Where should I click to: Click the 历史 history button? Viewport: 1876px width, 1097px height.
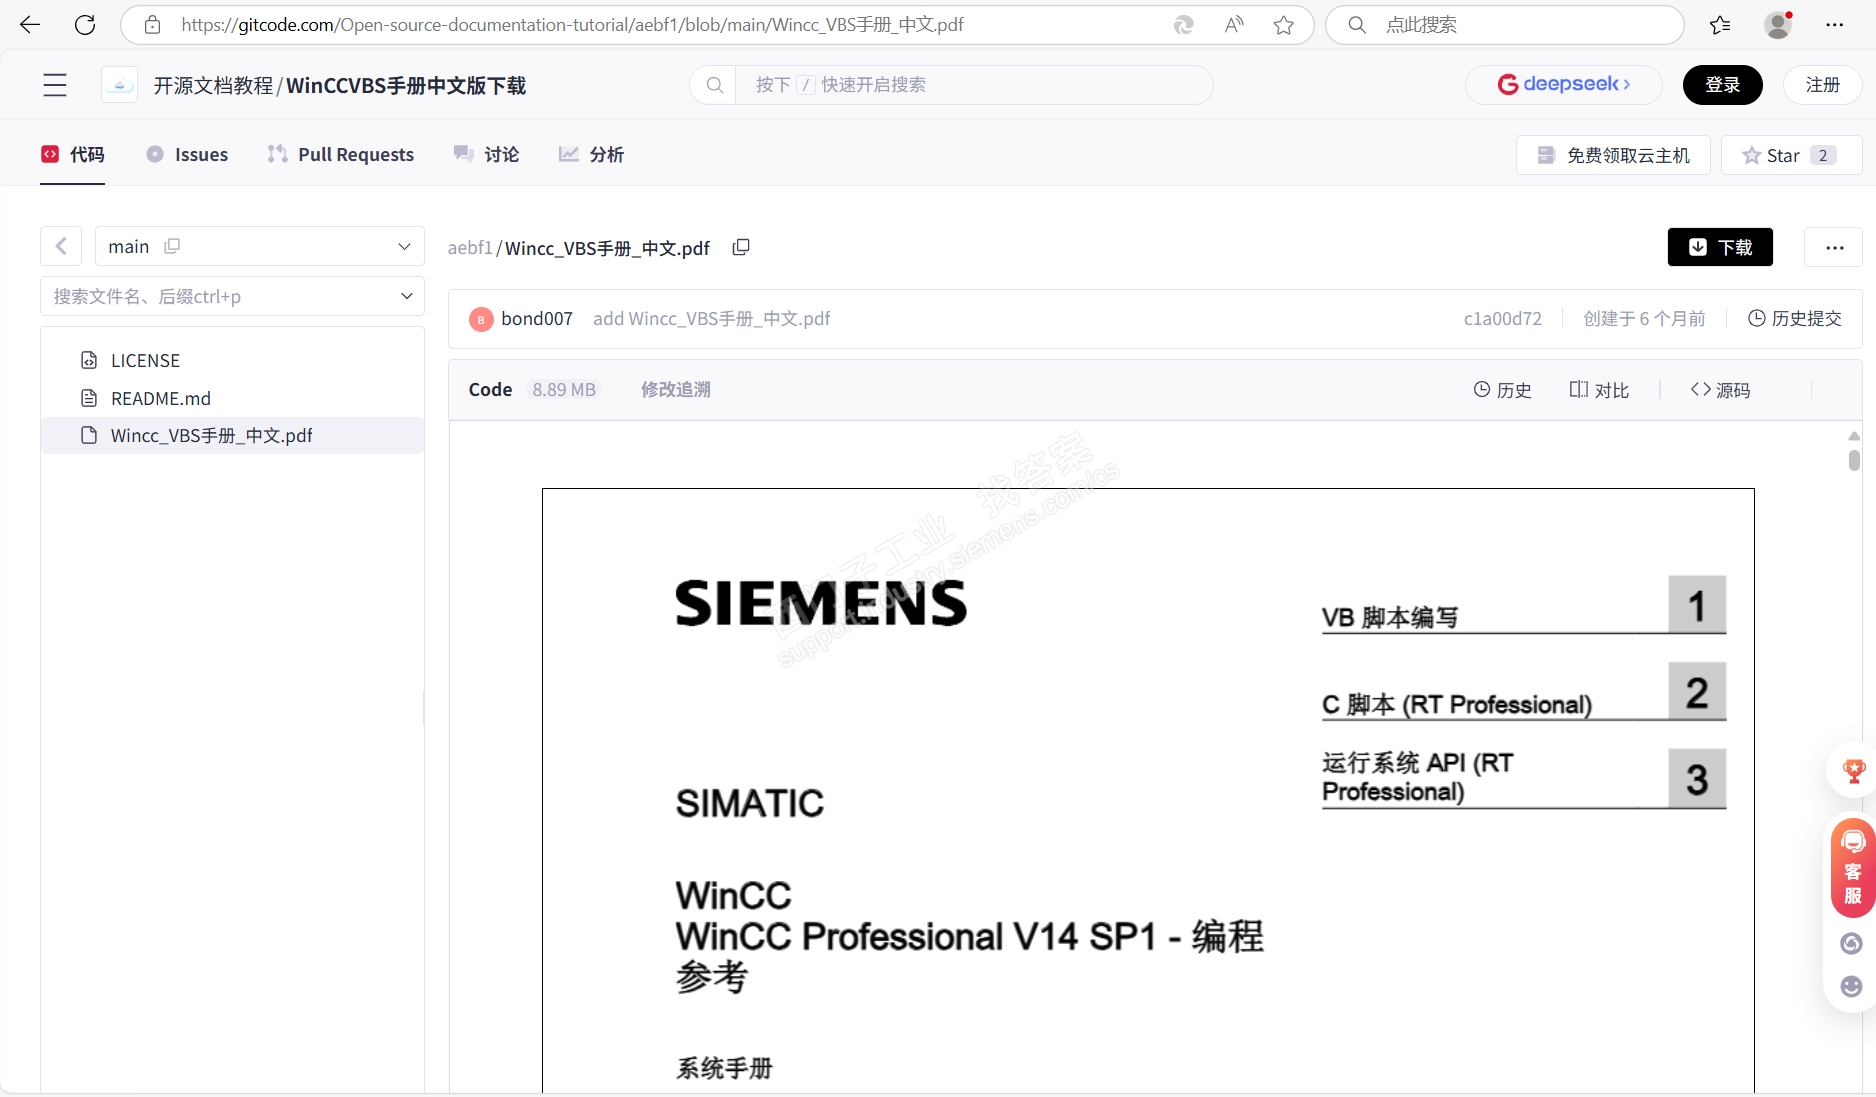pos(1503,390)
